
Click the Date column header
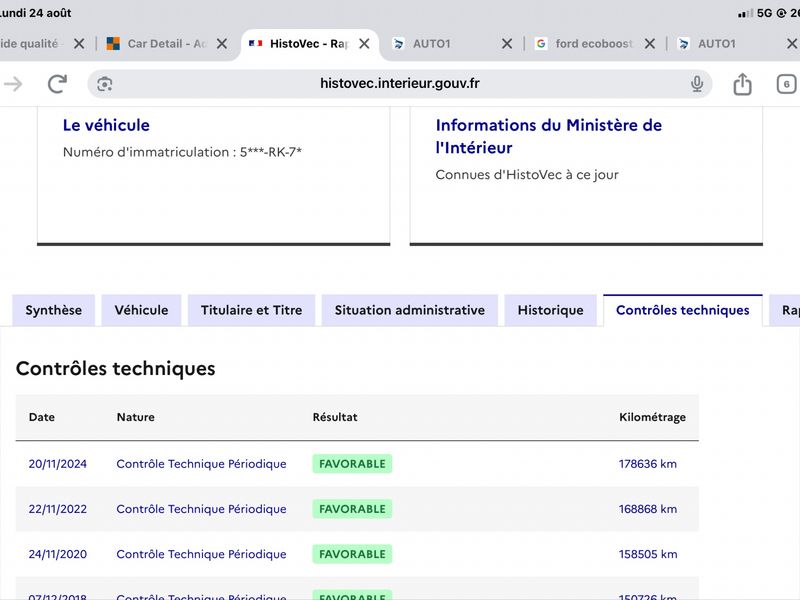41,417
